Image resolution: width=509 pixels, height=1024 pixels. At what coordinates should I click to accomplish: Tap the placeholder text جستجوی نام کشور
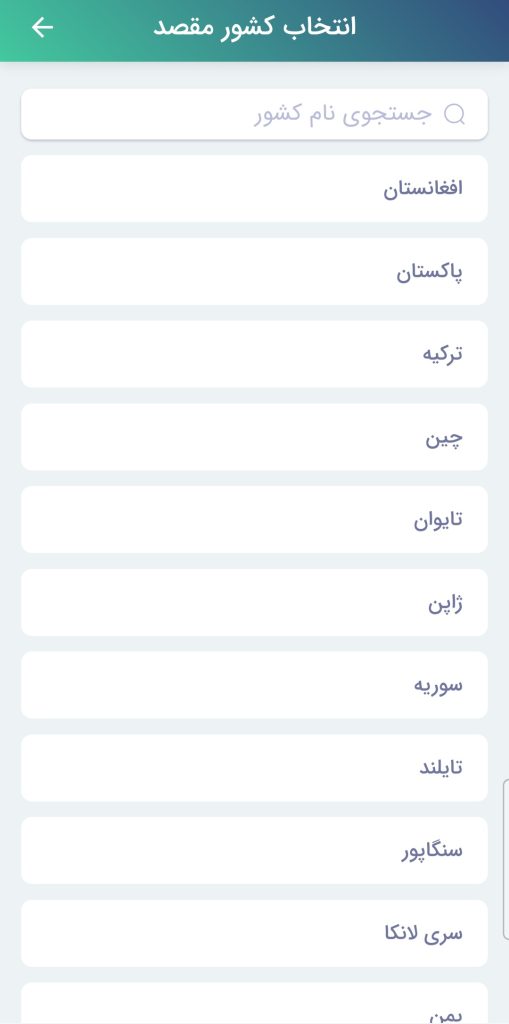tap(342, 114)
